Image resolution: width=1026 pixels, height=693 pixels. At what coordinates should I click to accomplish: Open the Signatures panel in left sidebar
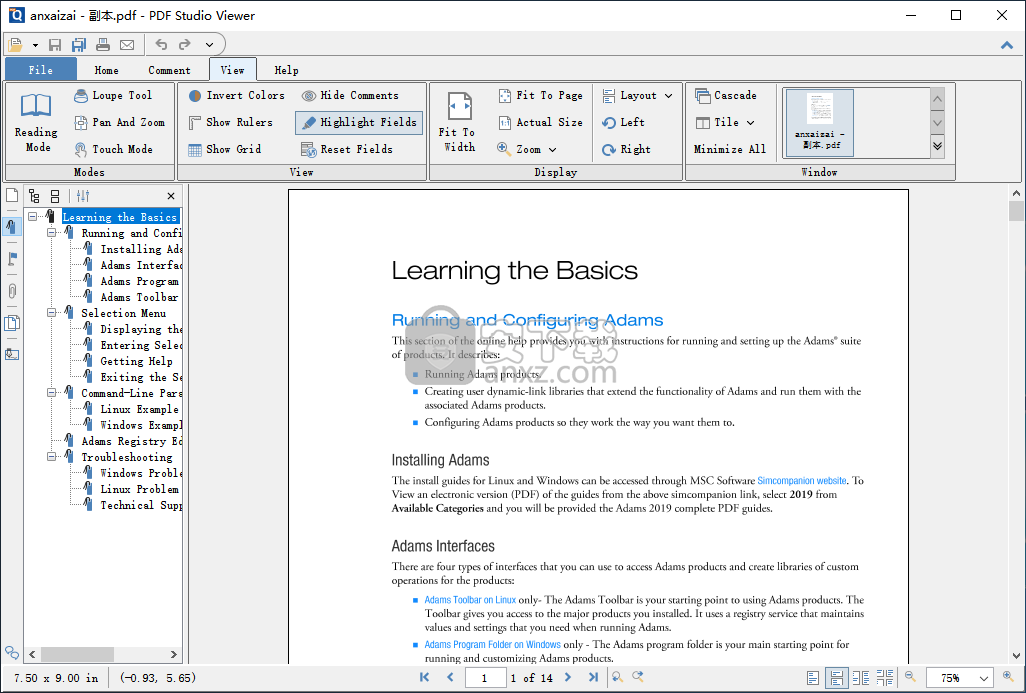click(12, 354)
